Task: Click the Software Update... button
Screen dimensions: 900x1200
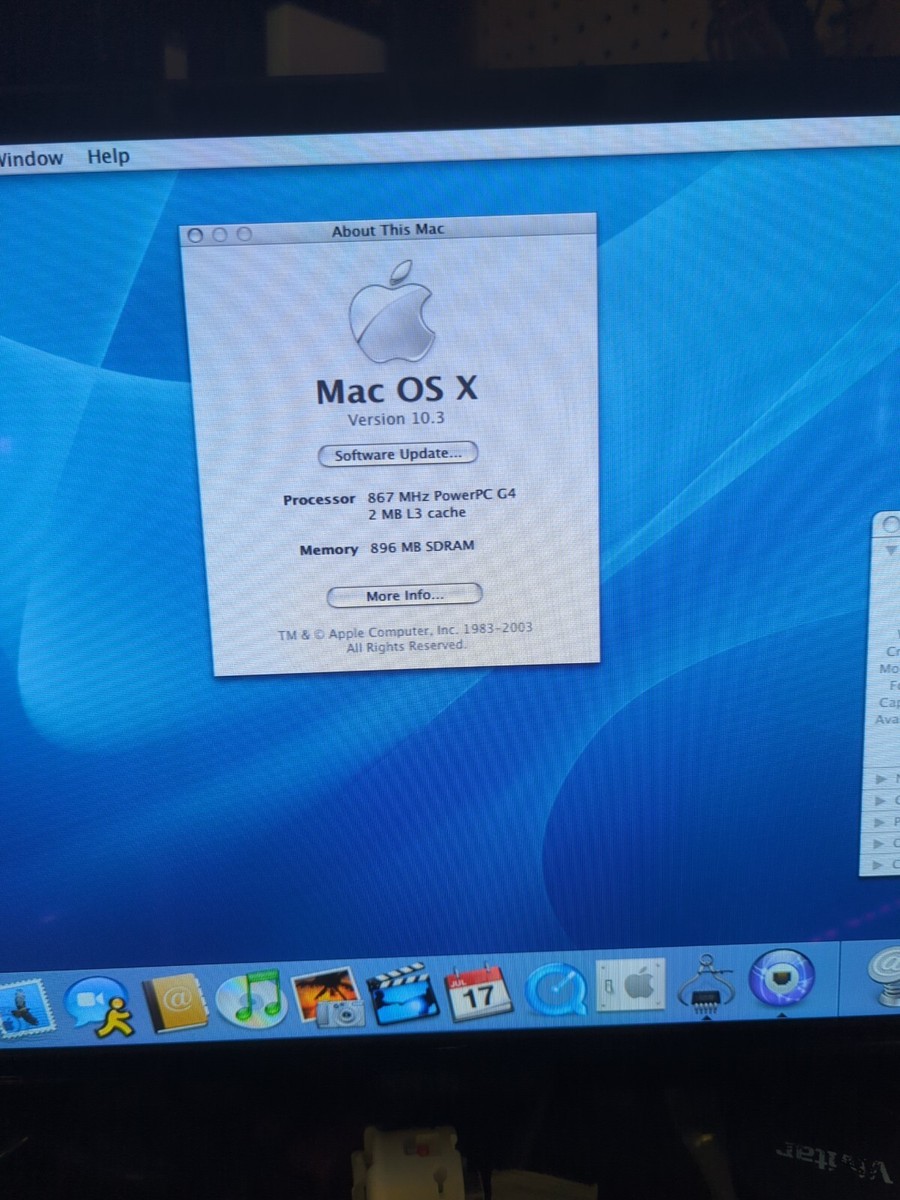Action: [x=398, y=454]
